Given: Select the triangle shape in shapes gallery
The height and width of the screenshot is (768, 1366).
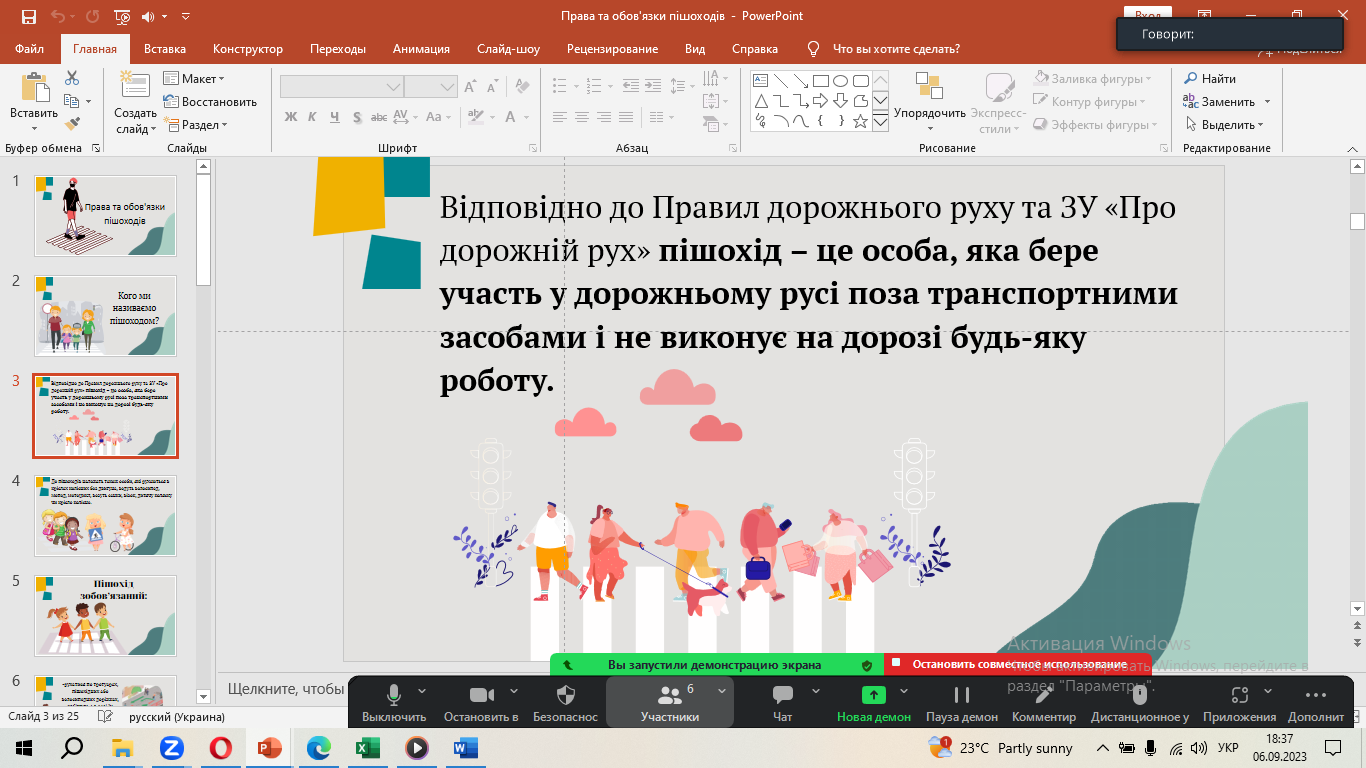Looking at the screenshot, I should coord(760,100).
